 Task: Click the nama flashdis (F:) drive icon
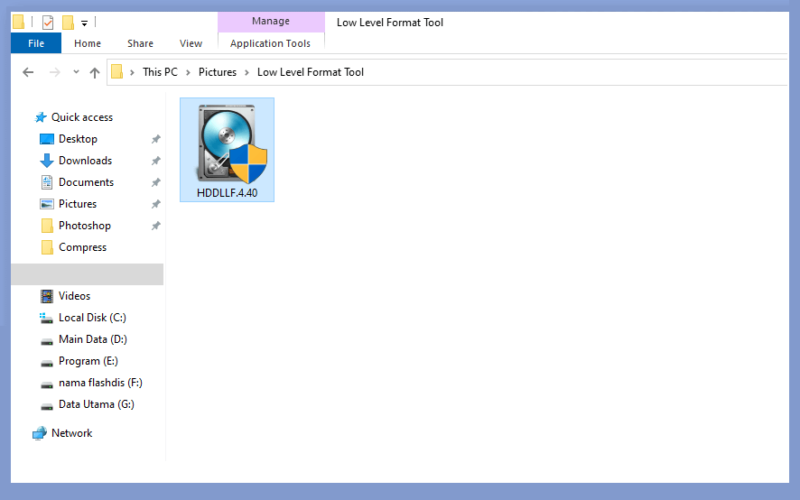click(46, 384)
